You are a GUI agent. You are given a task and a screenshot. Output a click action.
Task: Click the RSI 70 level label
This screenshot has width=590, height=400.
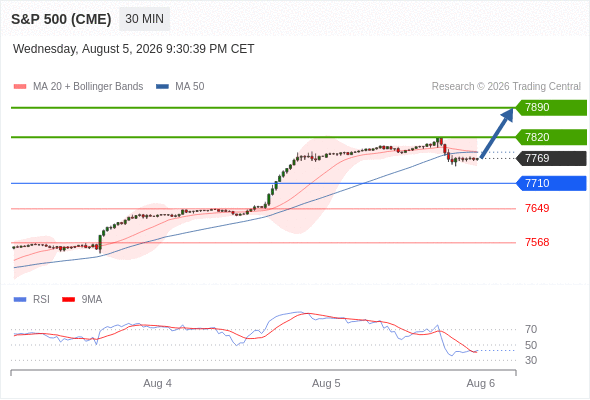click(531, 330)
